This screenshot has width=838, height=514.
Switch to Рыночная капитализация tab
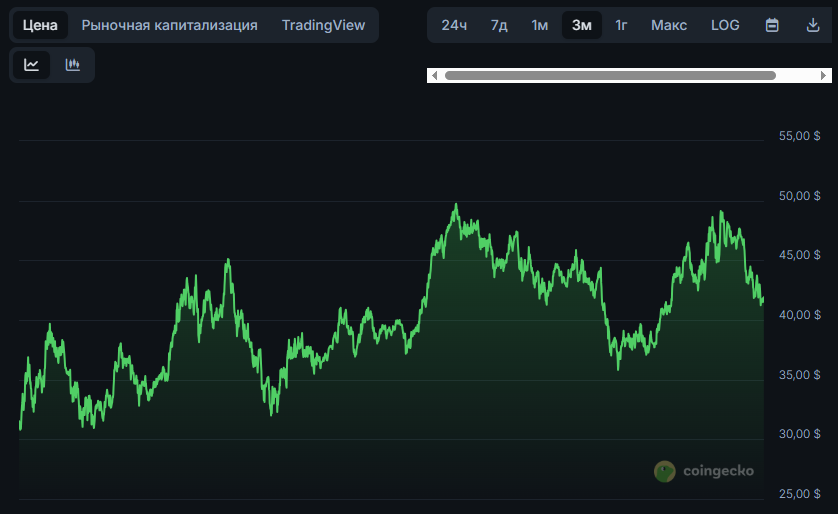click(169, 25)
